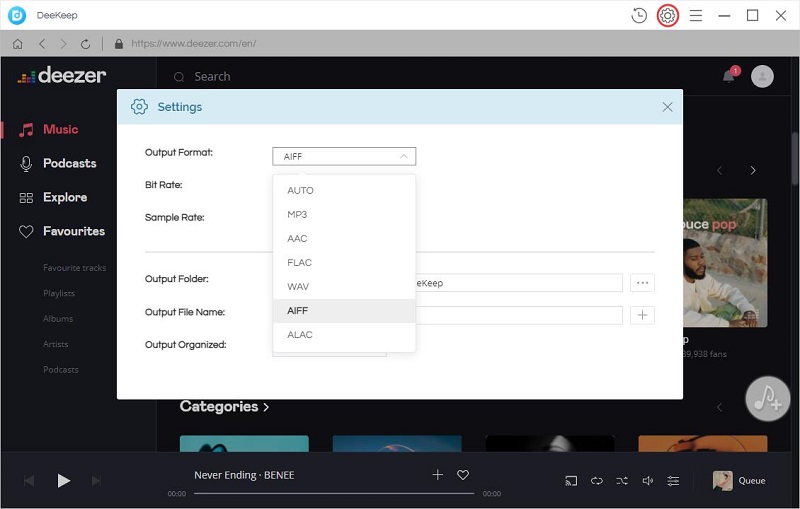800x509 pixels.
Task: Open the user profile avatar
Action: (762, 77)
